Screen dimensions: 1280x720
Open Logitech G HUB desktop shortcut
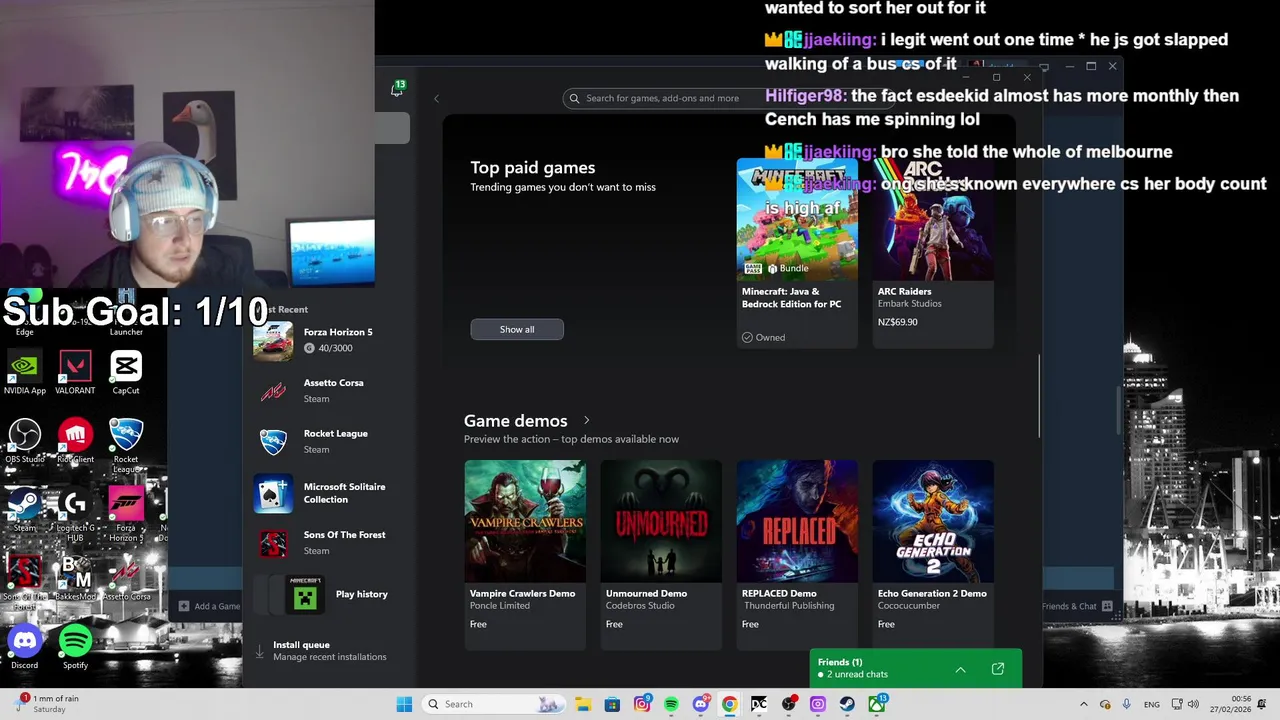[75, 514]
